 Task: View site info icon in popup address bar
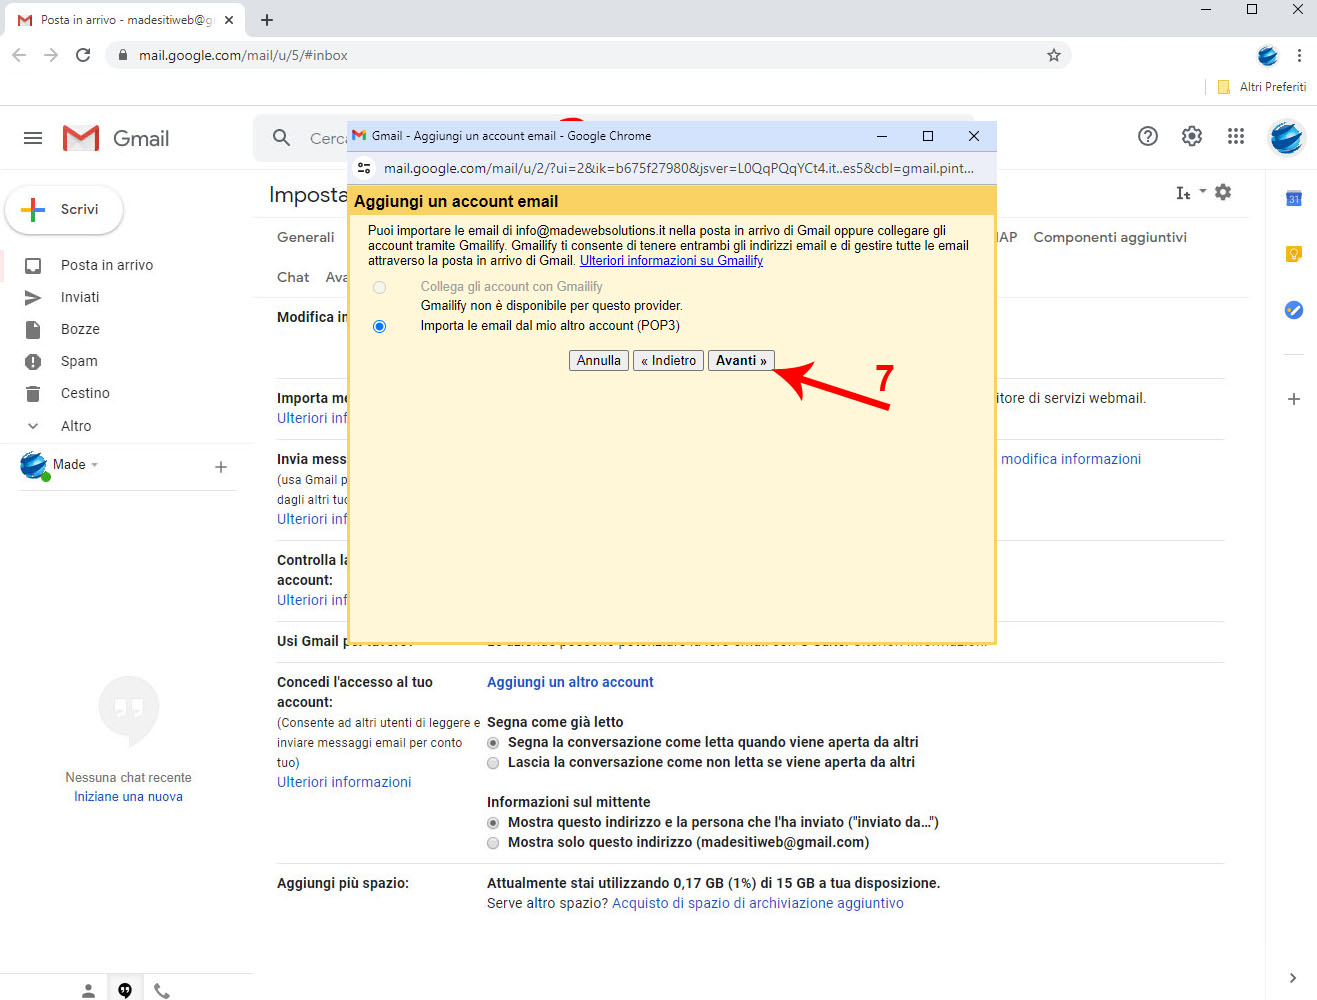click(364, 168)
